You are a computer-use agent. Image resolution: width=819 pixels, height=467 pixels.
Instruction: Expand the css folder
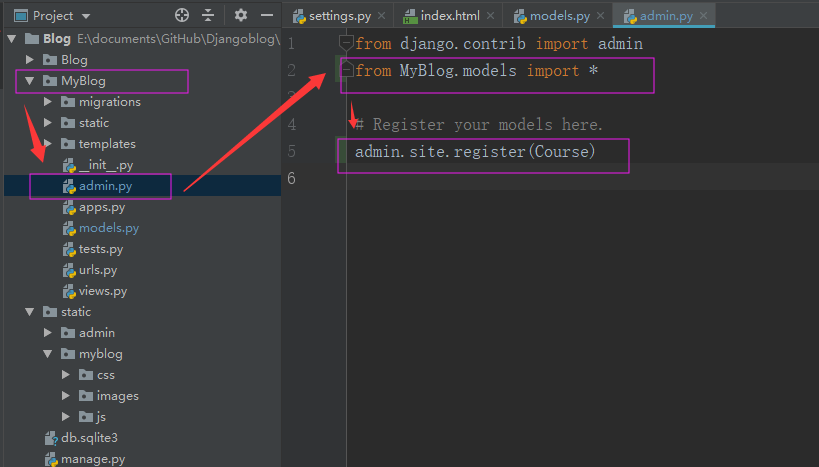pyautogui.click(x=65, y=375)
